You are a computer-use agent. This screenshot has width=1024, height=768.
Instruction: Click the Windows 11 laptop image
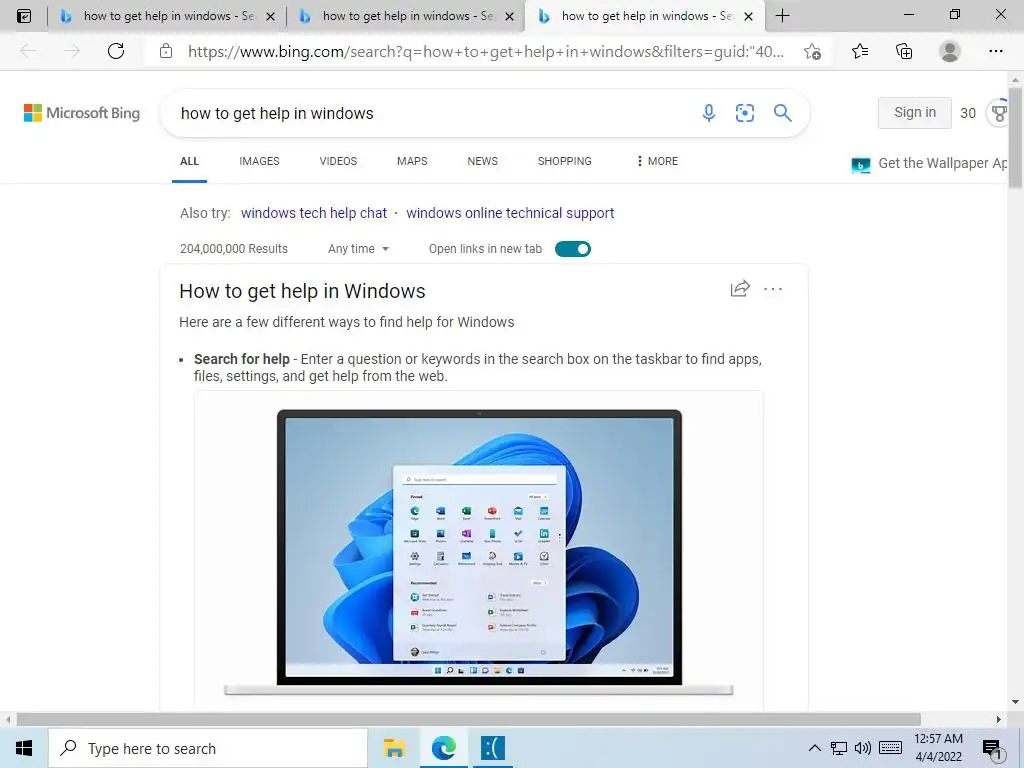[479, 552]
